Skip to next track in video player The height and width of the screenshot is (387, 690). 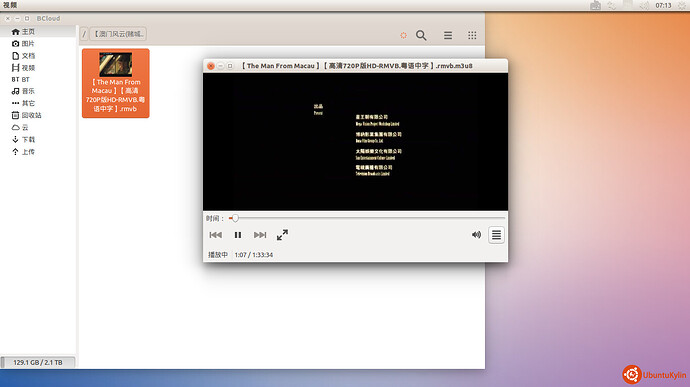pos(260,235)
